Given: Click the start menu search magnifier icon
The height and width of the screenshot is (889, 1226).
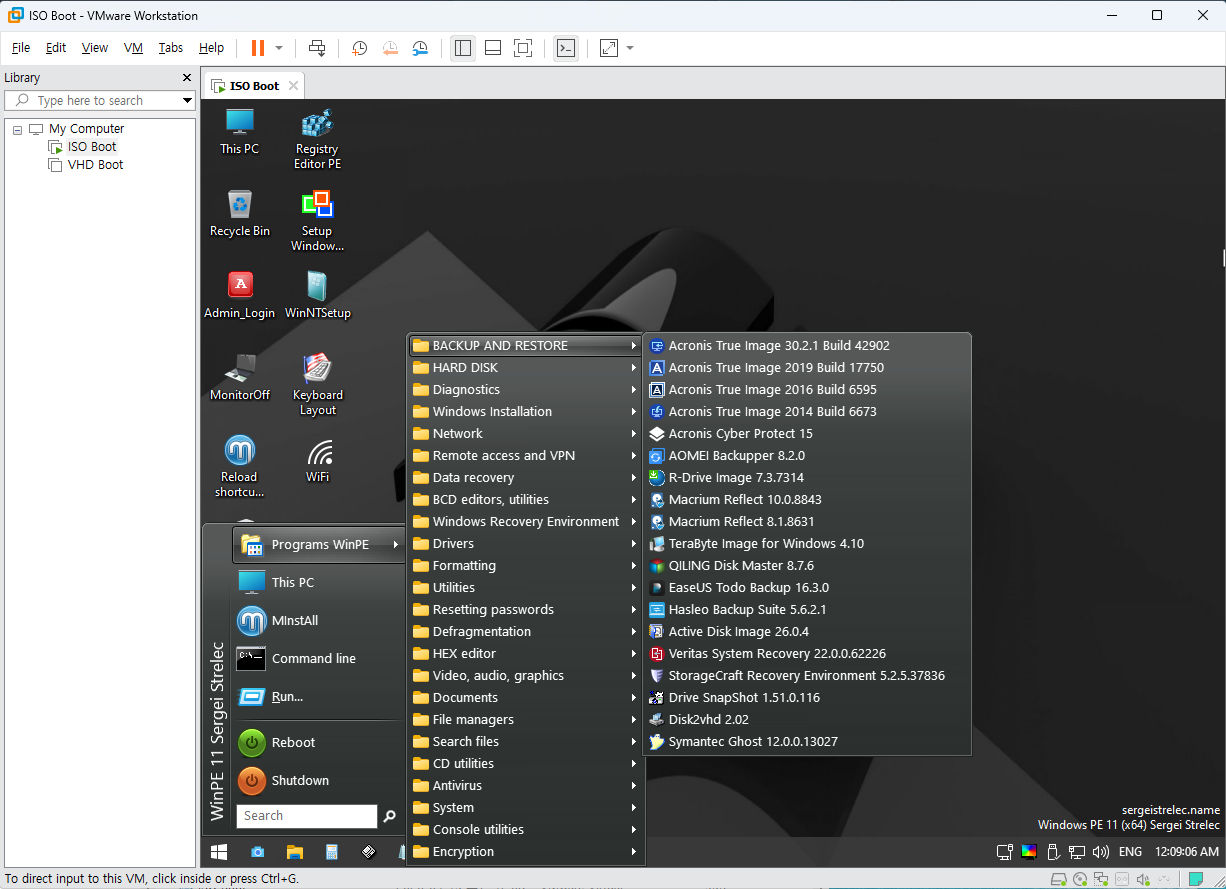Looking at the screenshot, I should coord(389,816).
